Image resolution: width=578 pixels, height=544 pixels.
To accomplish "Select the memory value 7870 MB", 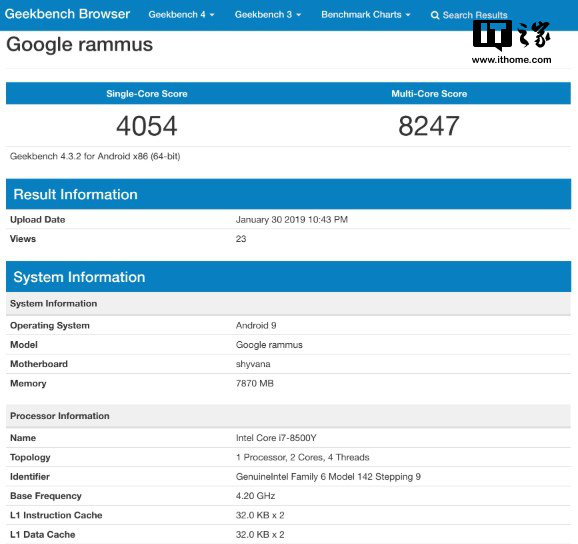I will tap(255, 383).
